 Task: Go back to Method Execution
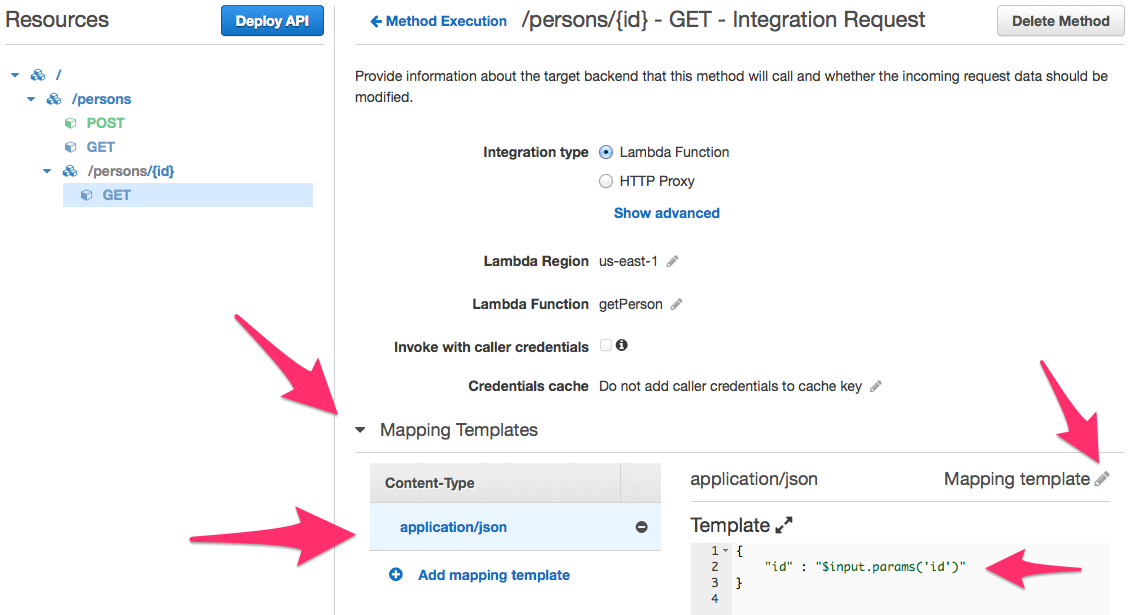point(438,21)
